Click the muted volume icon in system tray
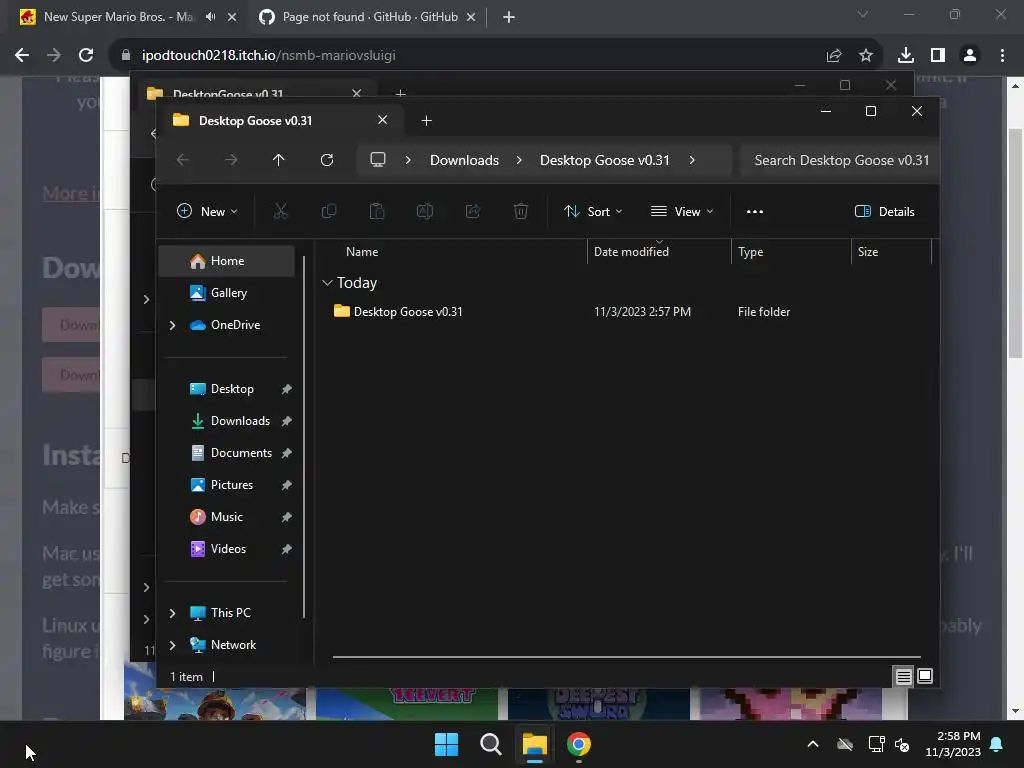The width and height of the screenshot is (1024, 768). (902, 744)
